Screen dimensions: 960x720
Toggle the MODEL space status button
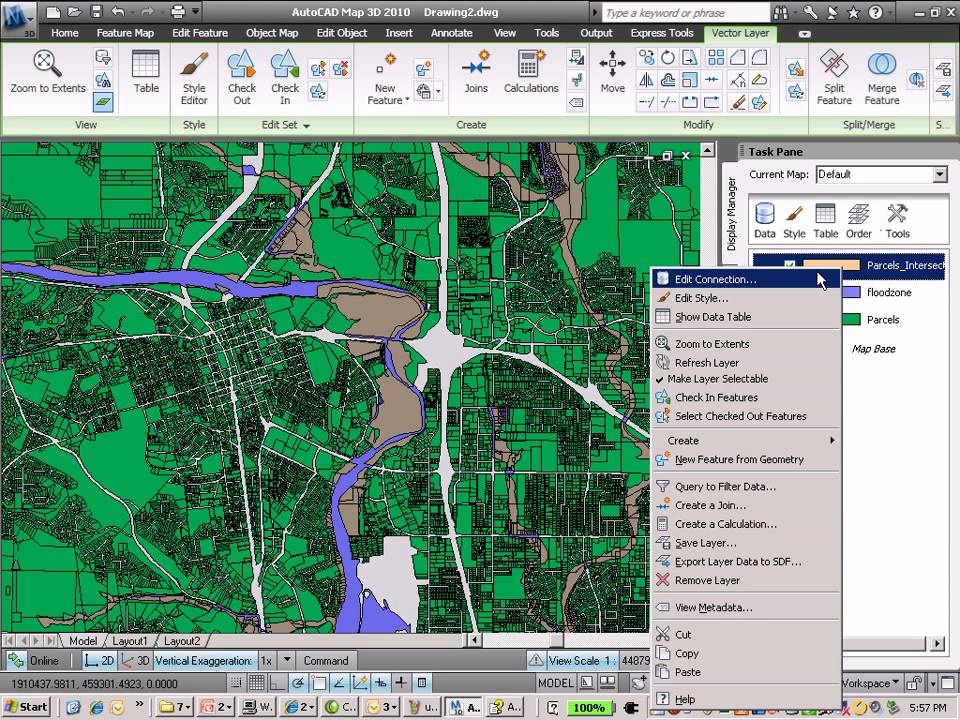pos(555,683)
